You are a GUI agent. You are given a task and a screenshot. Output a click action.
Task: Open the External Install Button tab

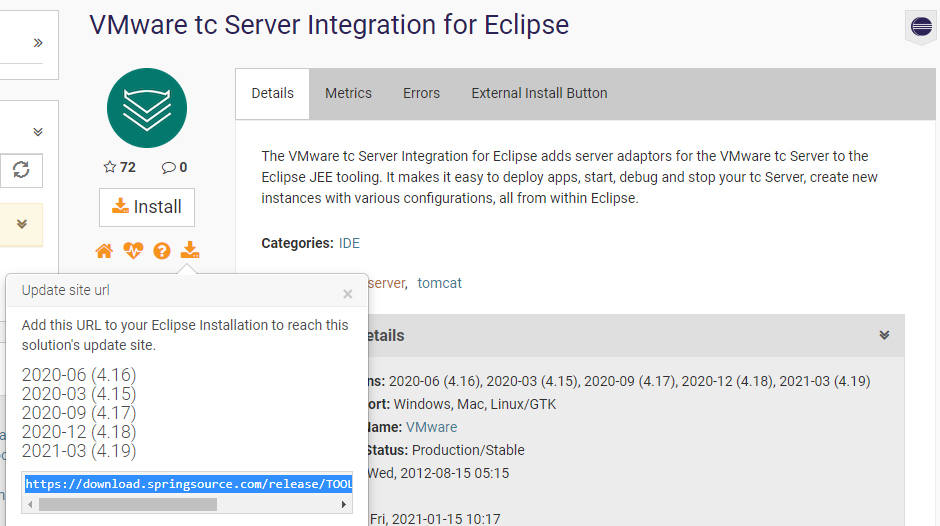(539, 94)
